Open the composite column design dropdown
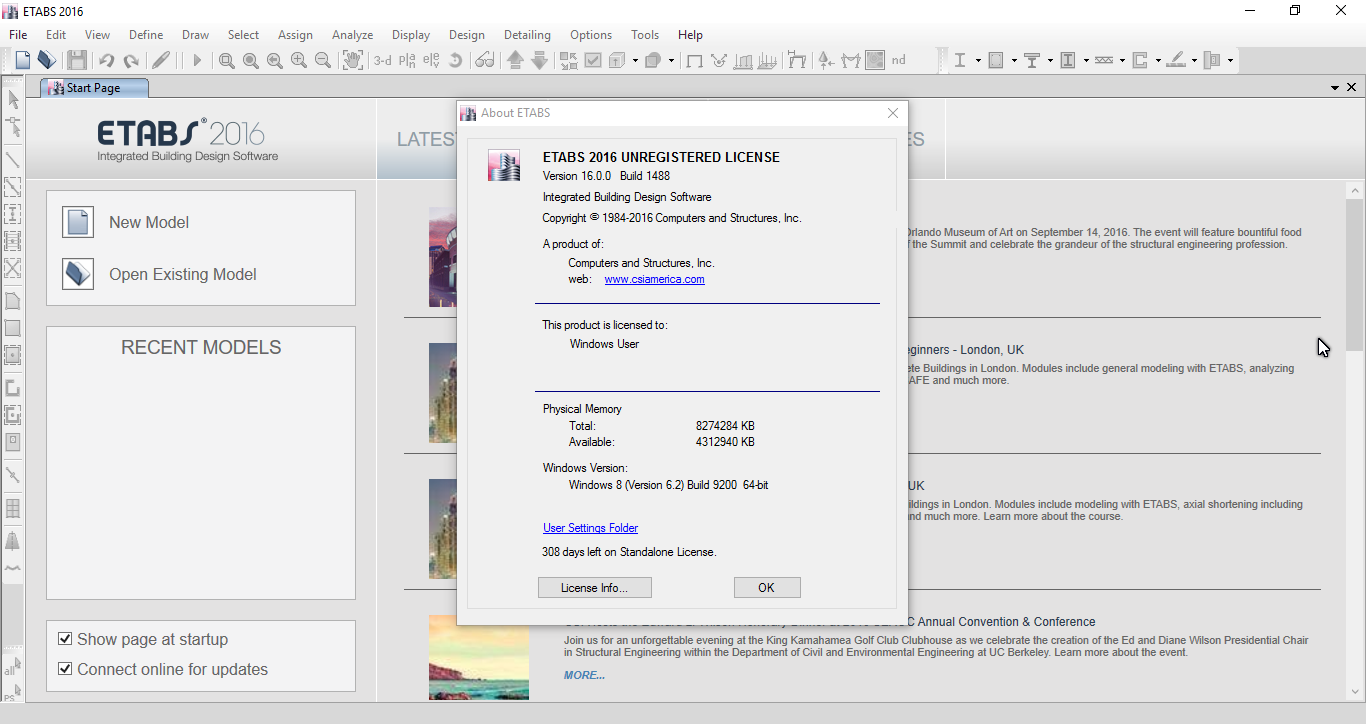The height and width of the screenshot is (724, 1366). pyautogui.click(x=1086, y=61)
